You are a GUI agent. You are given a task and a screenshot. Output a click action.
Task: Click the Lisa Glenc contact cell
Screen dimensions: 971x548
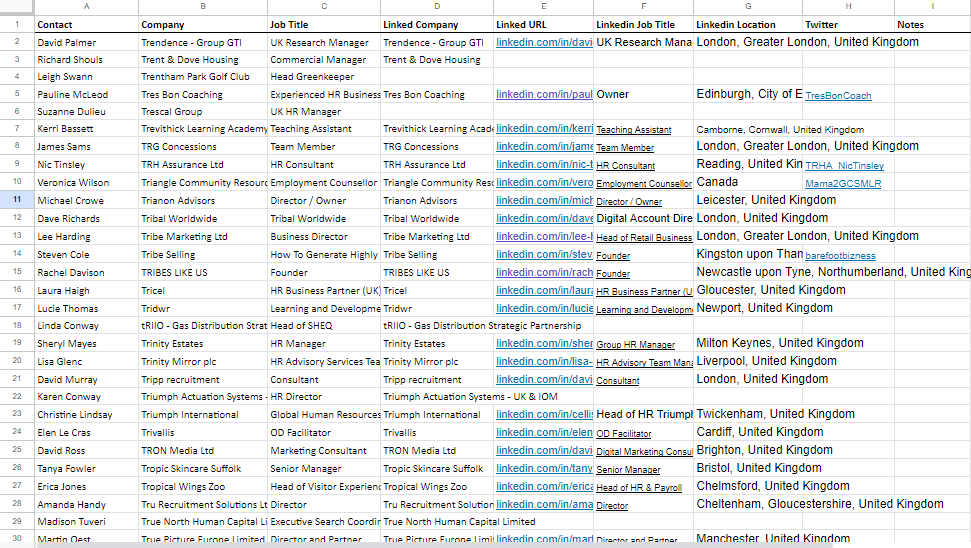click(x=86, y=362)
